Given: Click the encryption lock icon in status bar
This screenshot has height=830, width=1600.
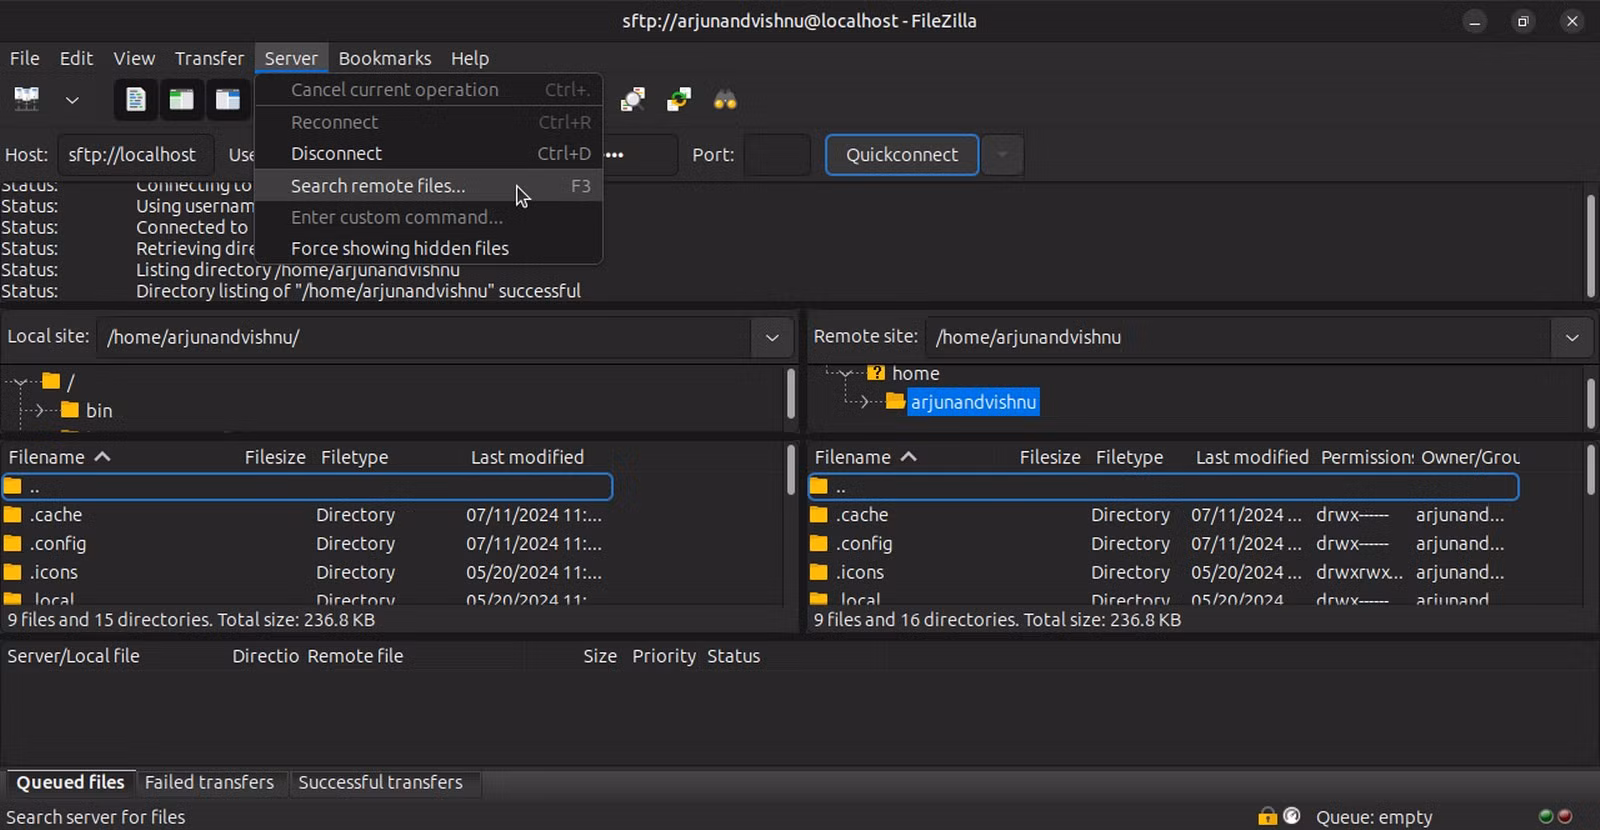Looking at the screenshot, I should (x=1268, y=816).
